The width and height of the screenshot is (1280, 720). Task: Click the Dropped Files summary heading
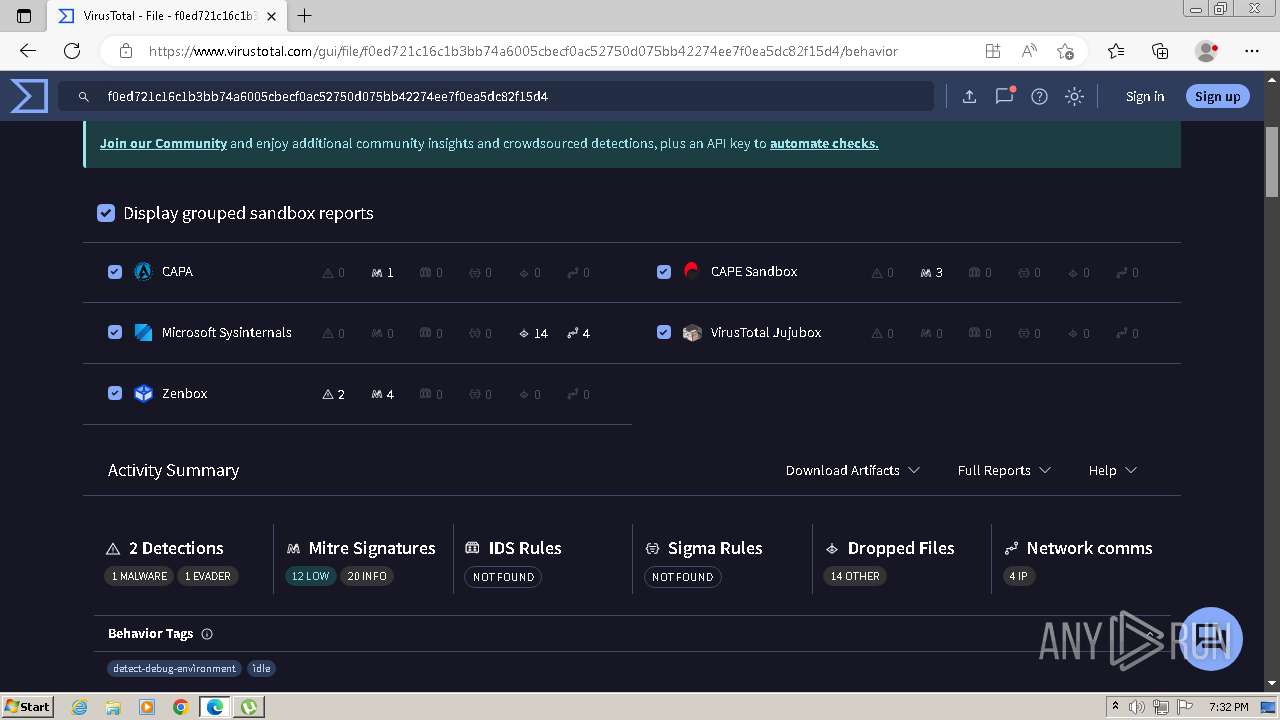[x=901, y=548]
